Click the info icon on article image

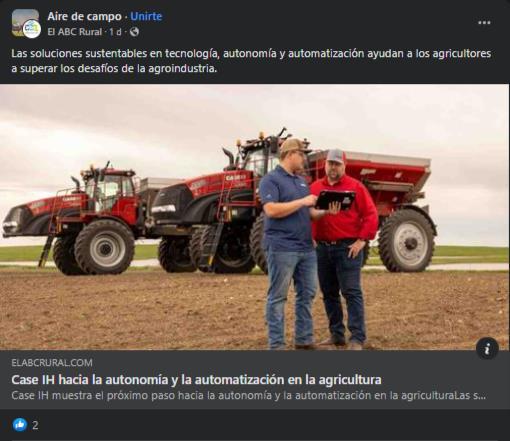(487, 349)
